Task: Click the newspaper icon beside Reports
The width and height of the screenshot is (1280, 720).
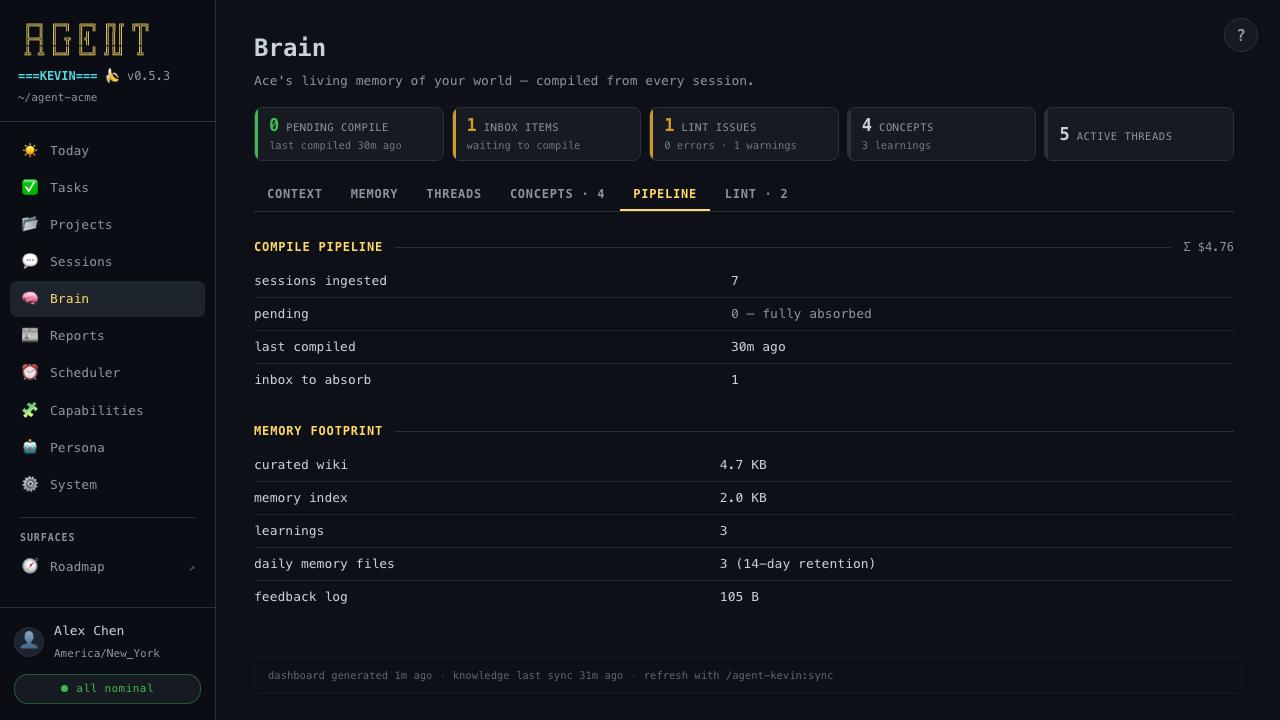Action: click(x=30, y=335)
